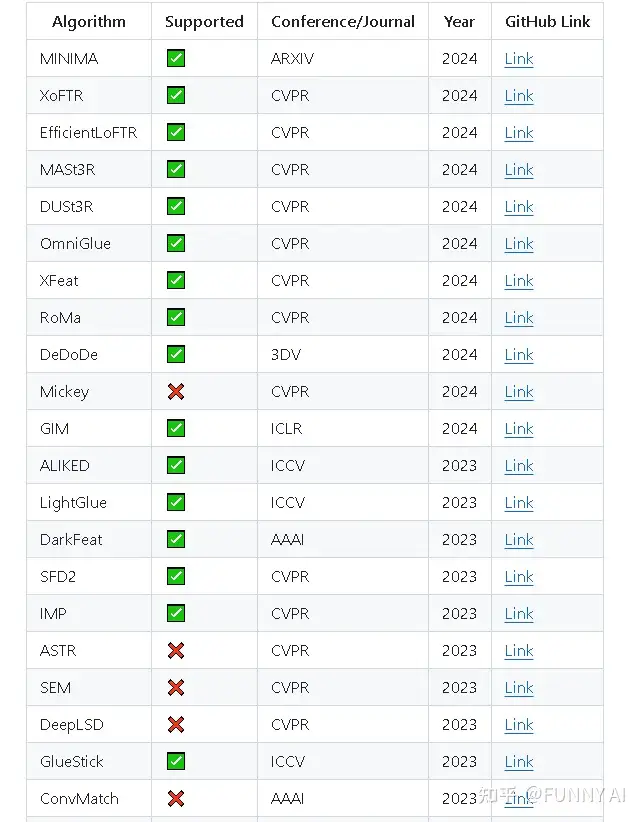Click the XoFTR supported checkmark
This screenshot has width=643, height=822.
[x=176, y=96]
